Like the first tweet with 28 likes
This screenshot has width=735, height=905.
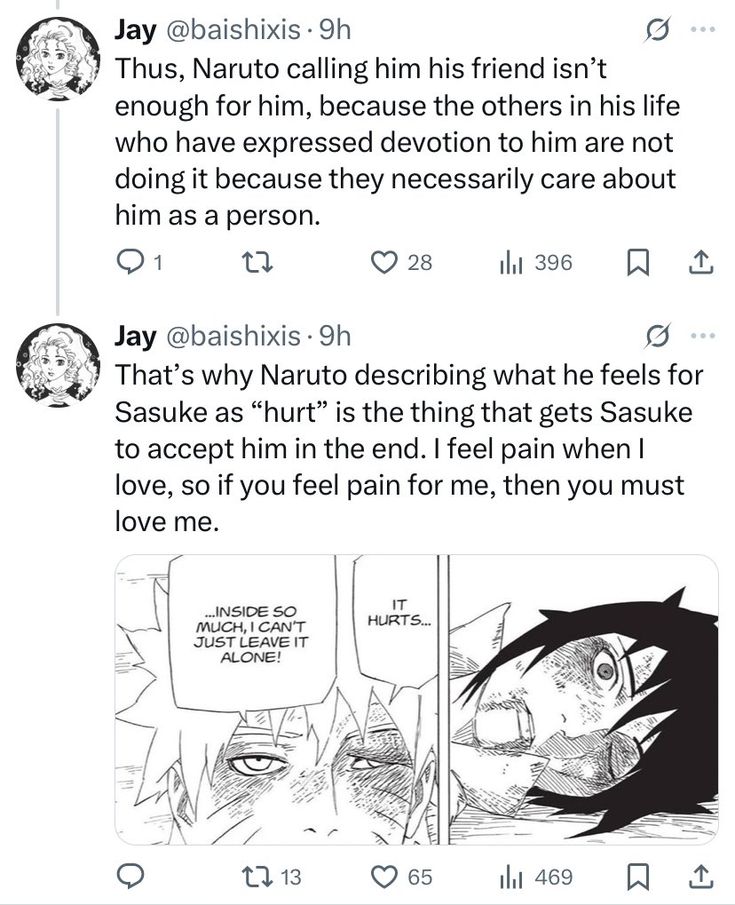coord(385,262)
